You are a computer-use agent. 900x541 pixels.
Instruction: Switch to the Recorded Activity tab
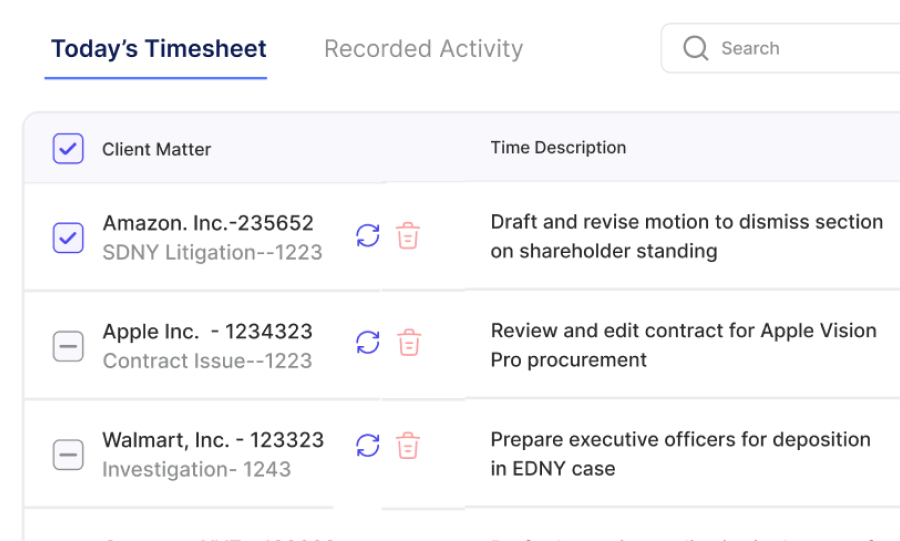(423, 49)
